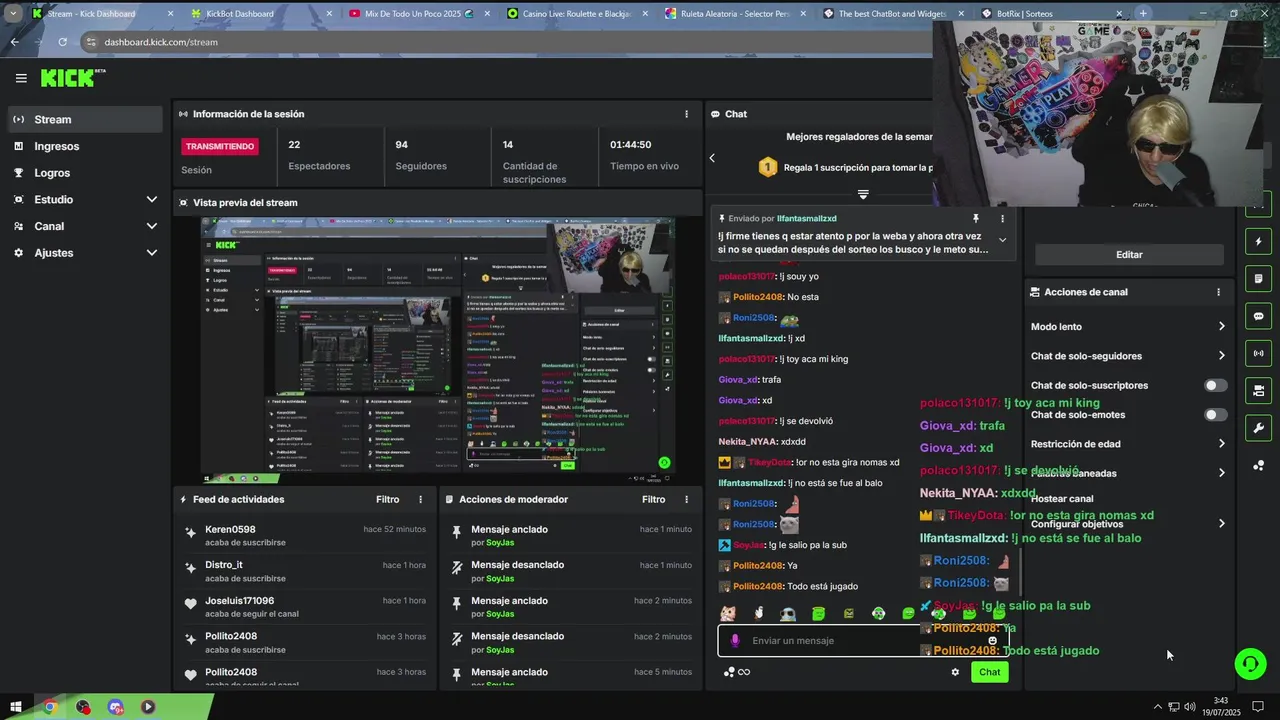Viewport: 1280px width, 720px height.
Task: Toggle Chat de solo-emotes switch
Action: point(1215,415)
